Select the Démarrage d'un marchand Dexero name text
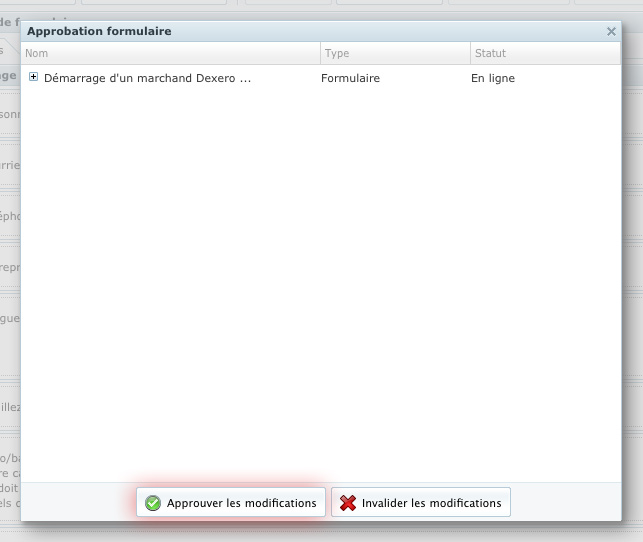643x542 pixels. pos(147,78)
